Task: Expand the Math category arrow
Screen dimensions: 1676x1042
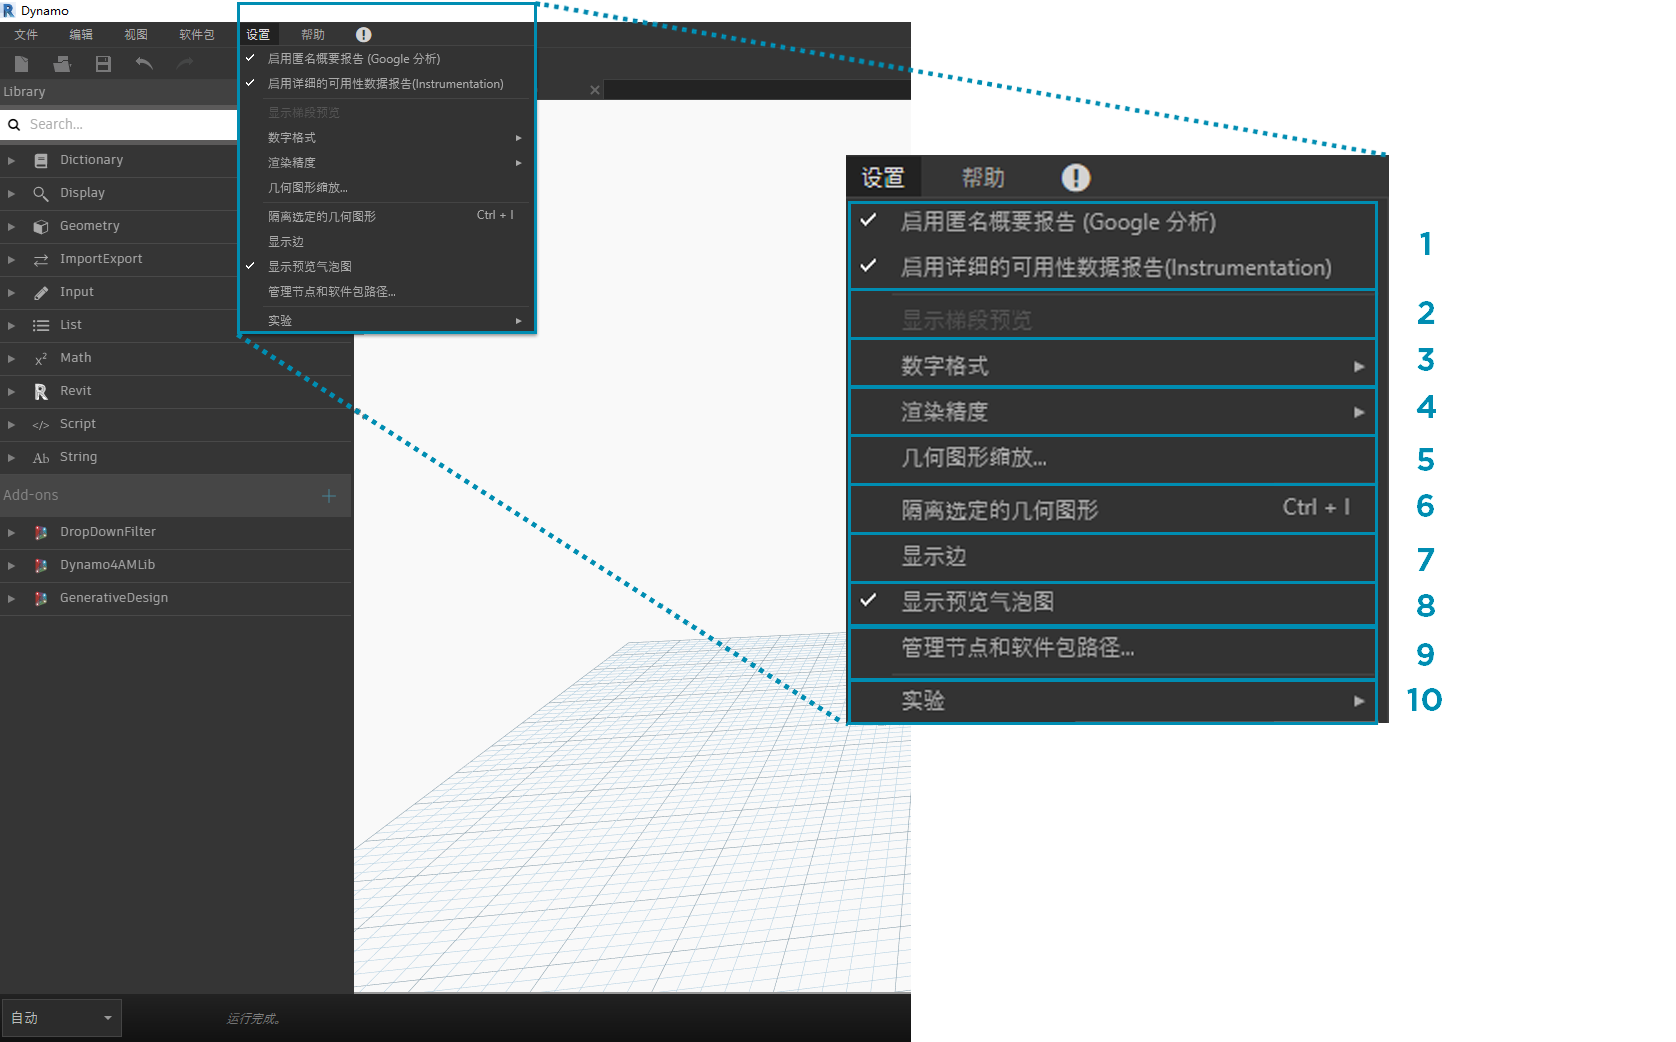Action: (11, 358)
